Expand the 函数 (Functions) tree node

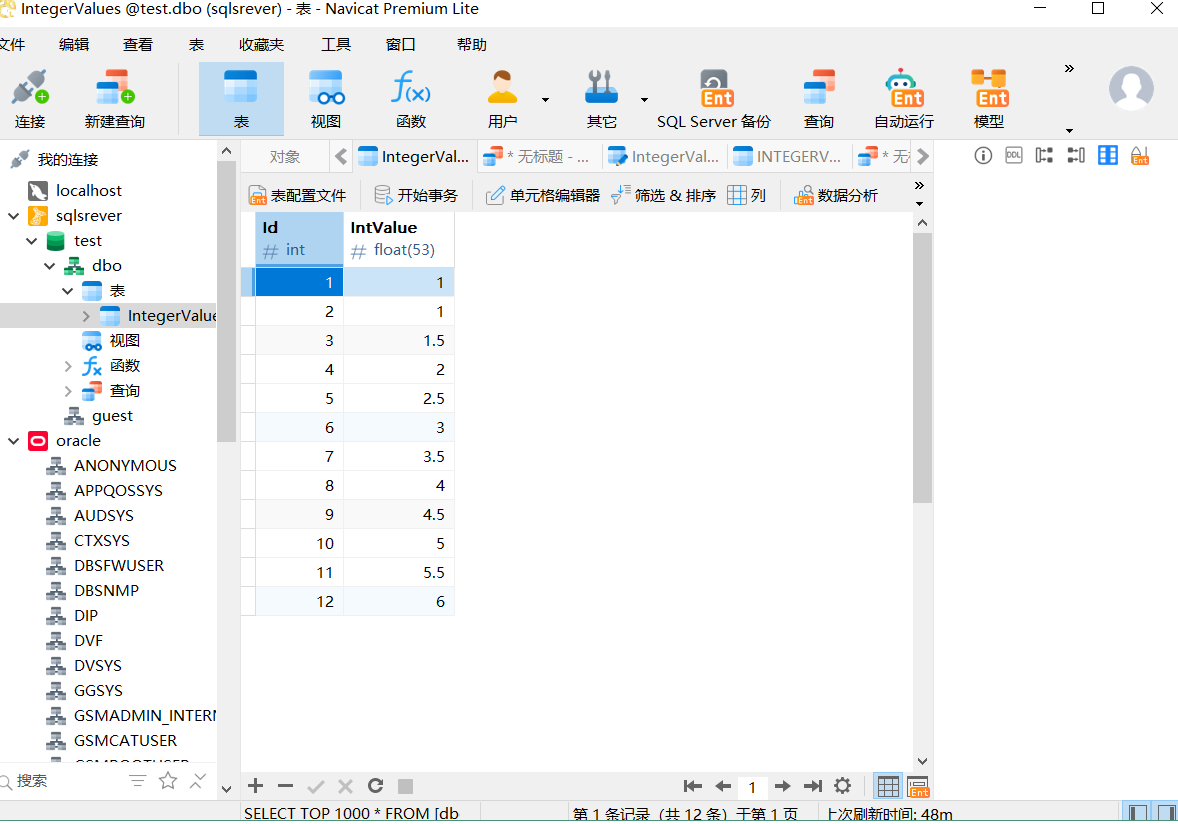[x=68, y=366]
